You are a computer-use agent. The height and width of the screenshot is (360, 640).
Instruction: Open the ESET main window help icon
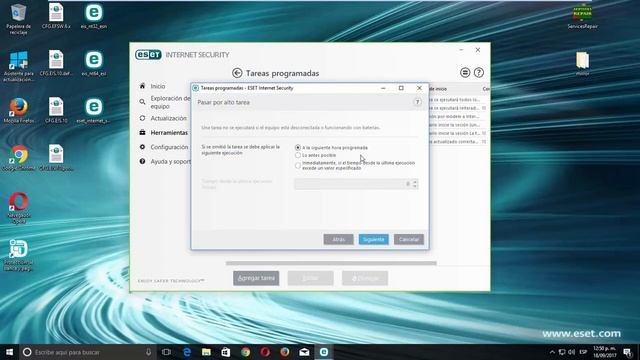point(479,73)
